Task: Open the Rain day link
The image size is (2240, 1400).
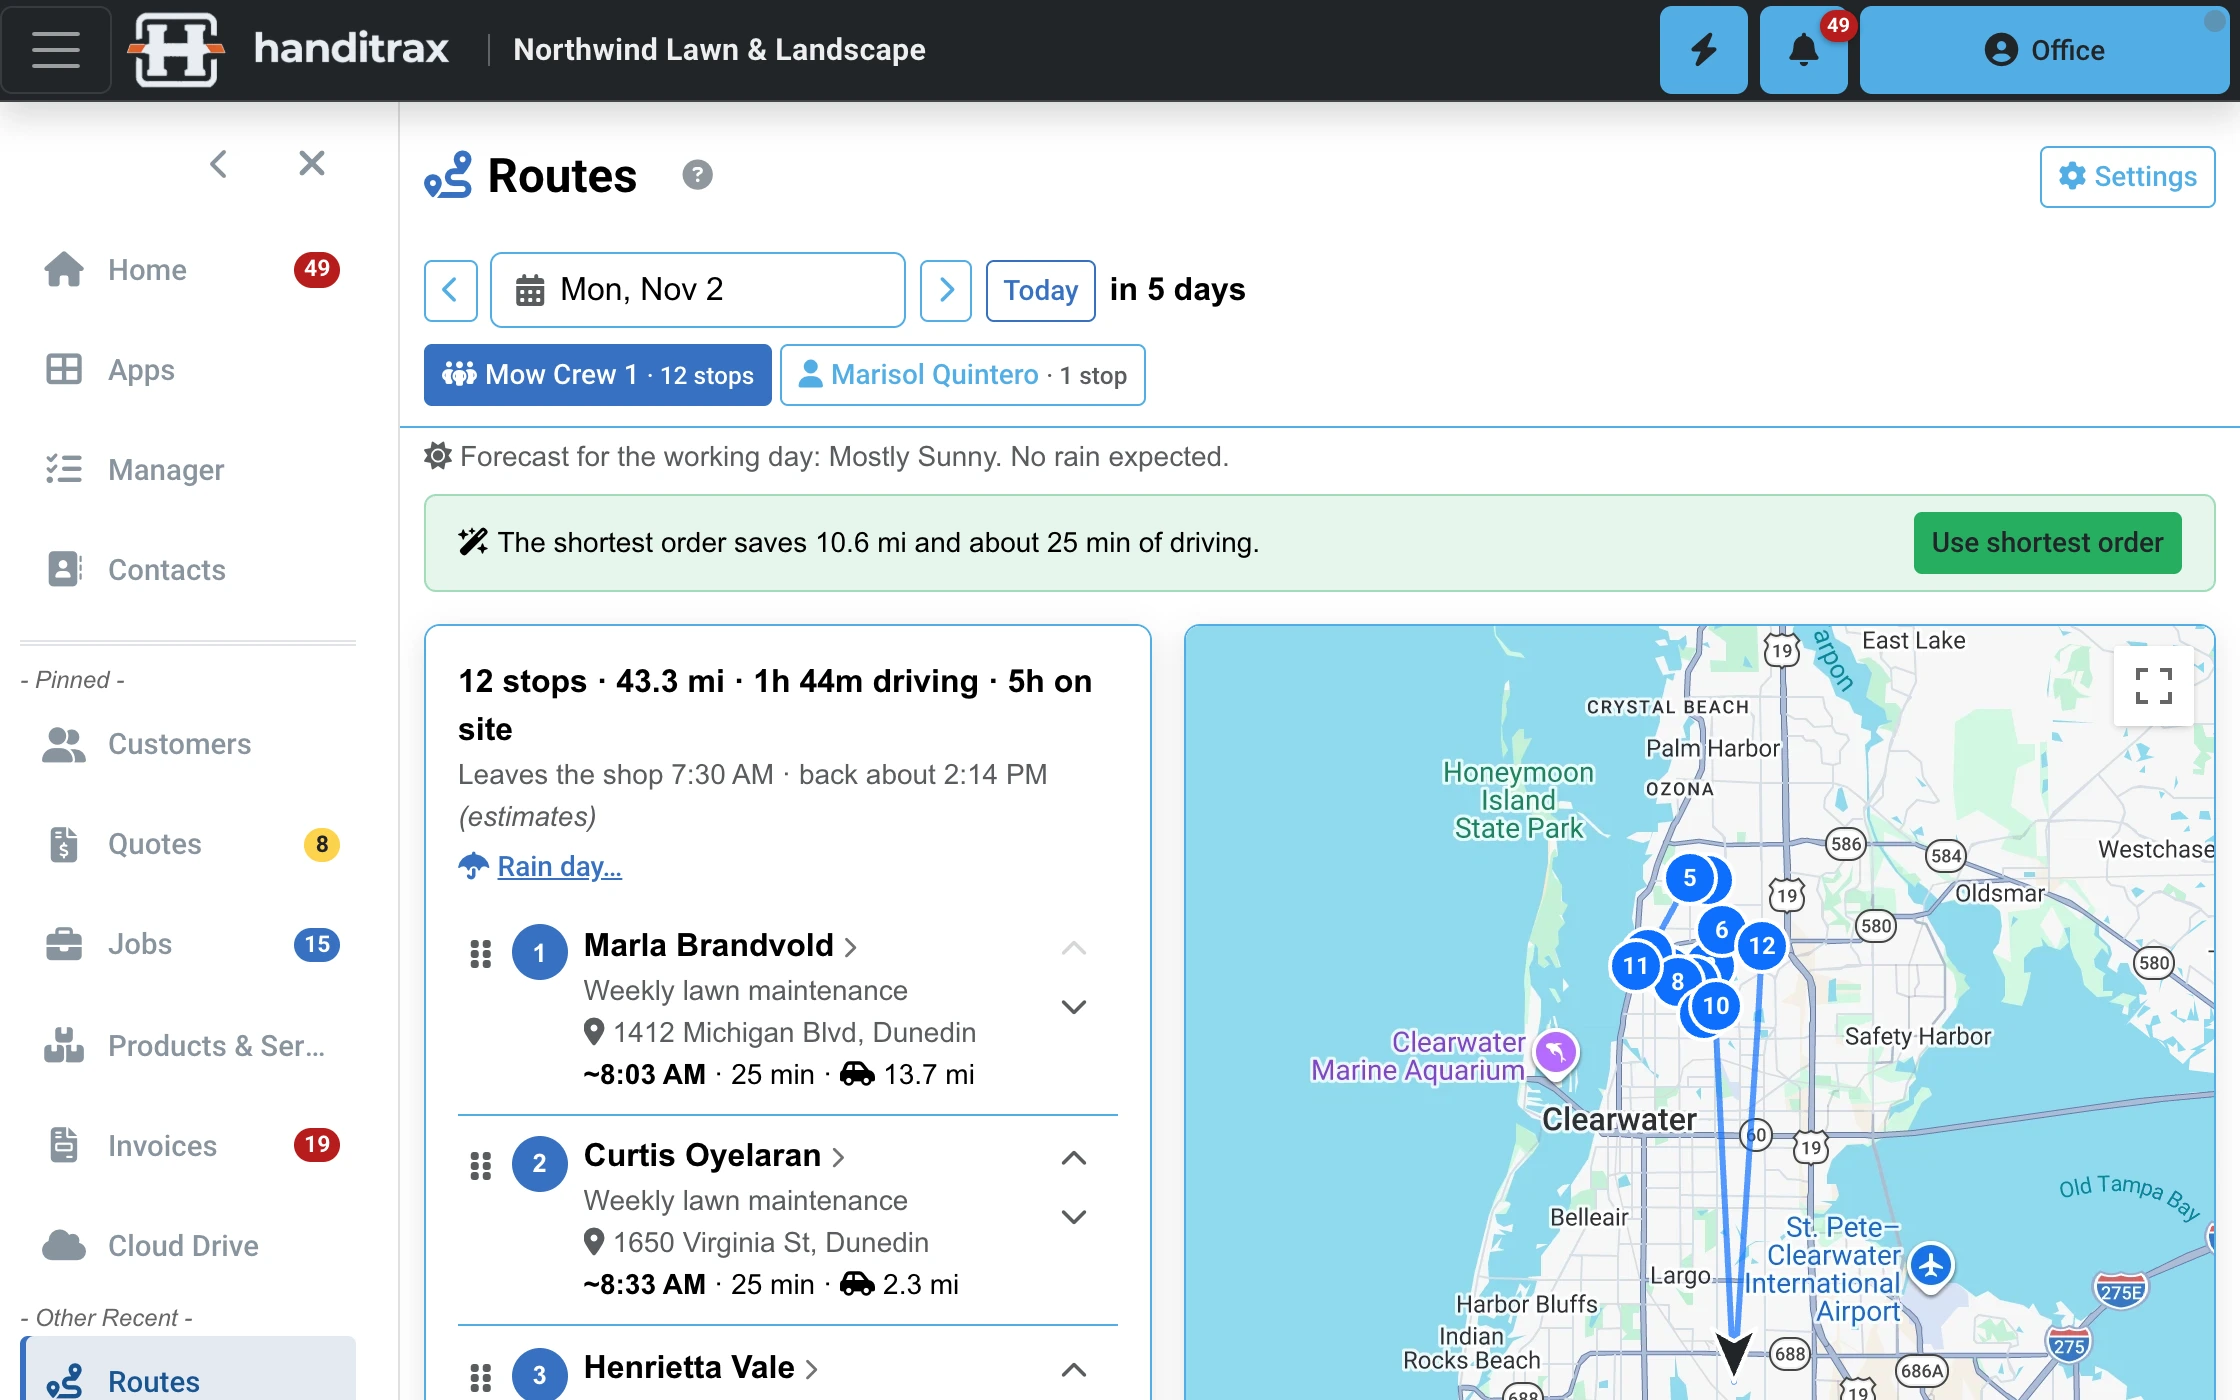Action: coord(559,866)
